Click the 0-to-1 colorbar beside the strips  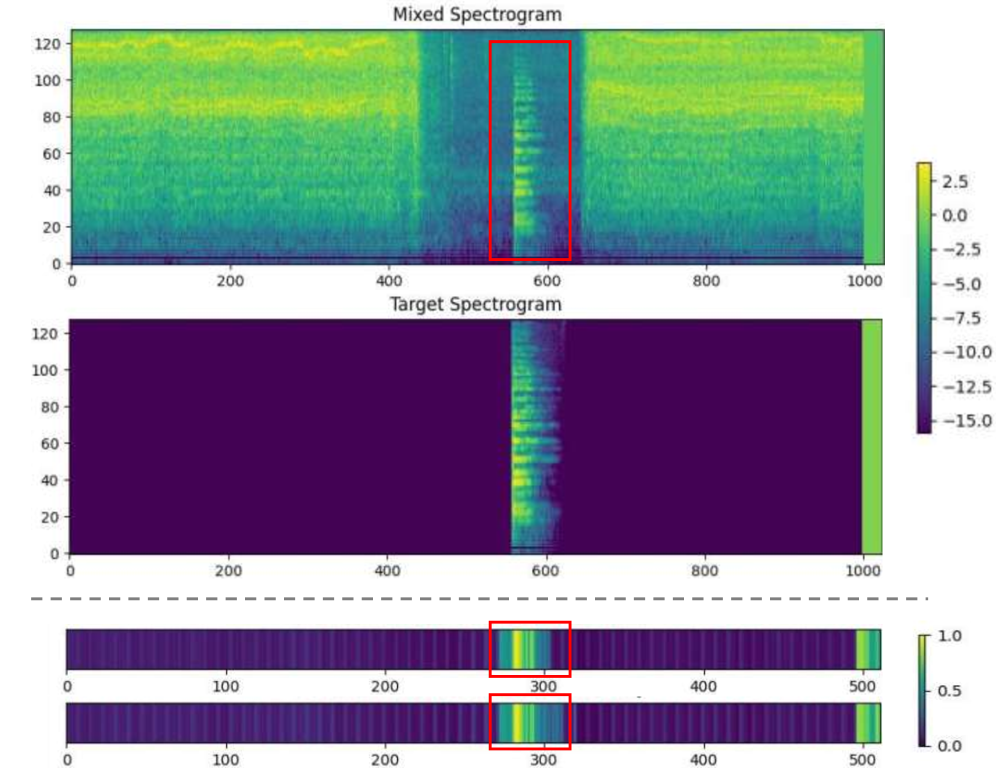pyautogui.click(x=923, y=690)
